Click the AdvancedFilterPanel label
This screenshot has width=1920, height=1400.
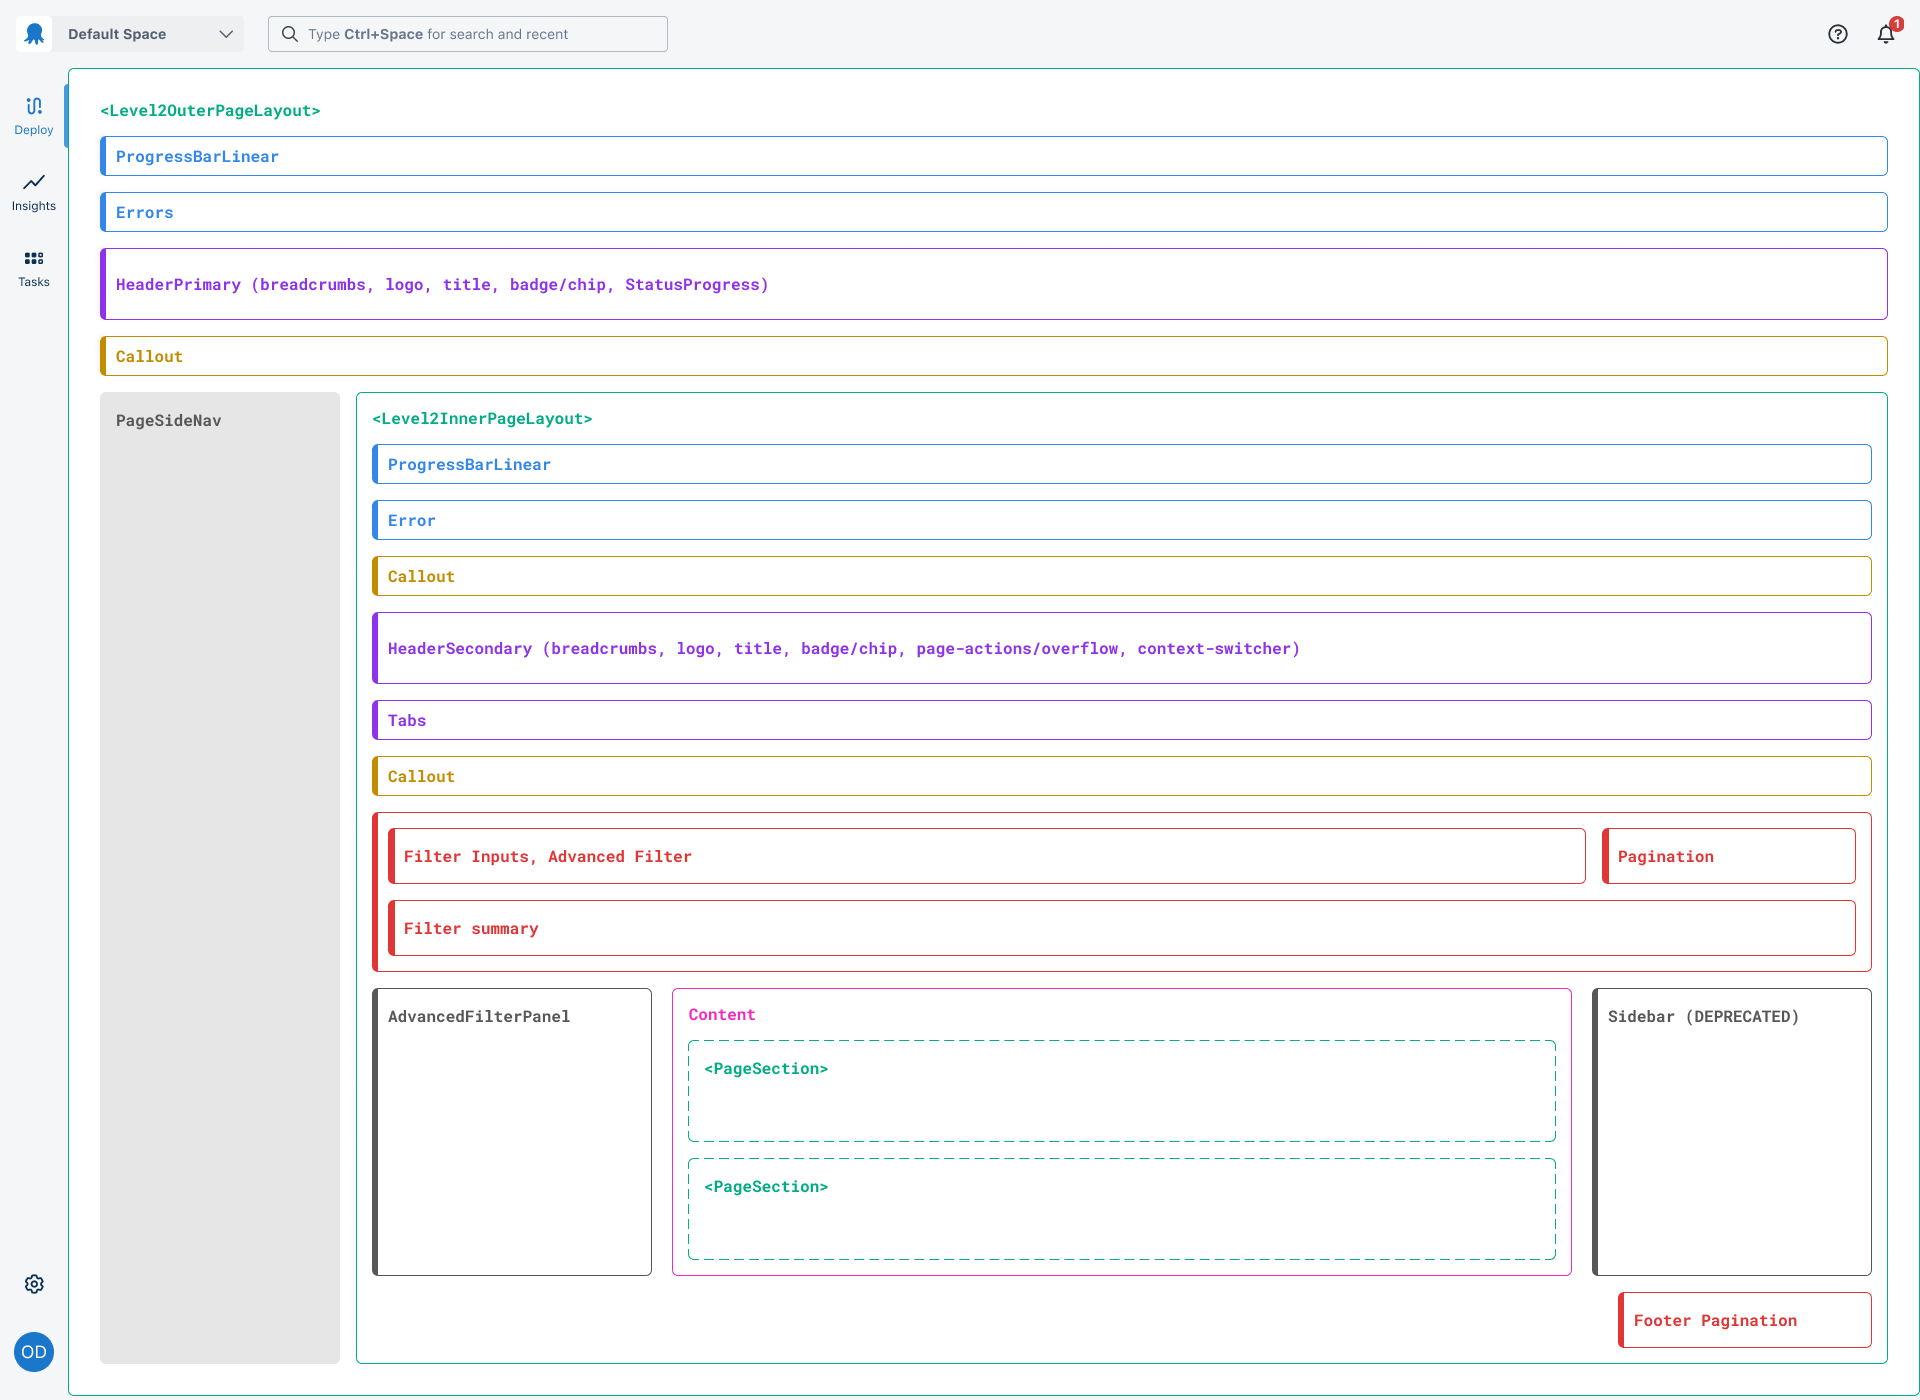click(479, 1017)
